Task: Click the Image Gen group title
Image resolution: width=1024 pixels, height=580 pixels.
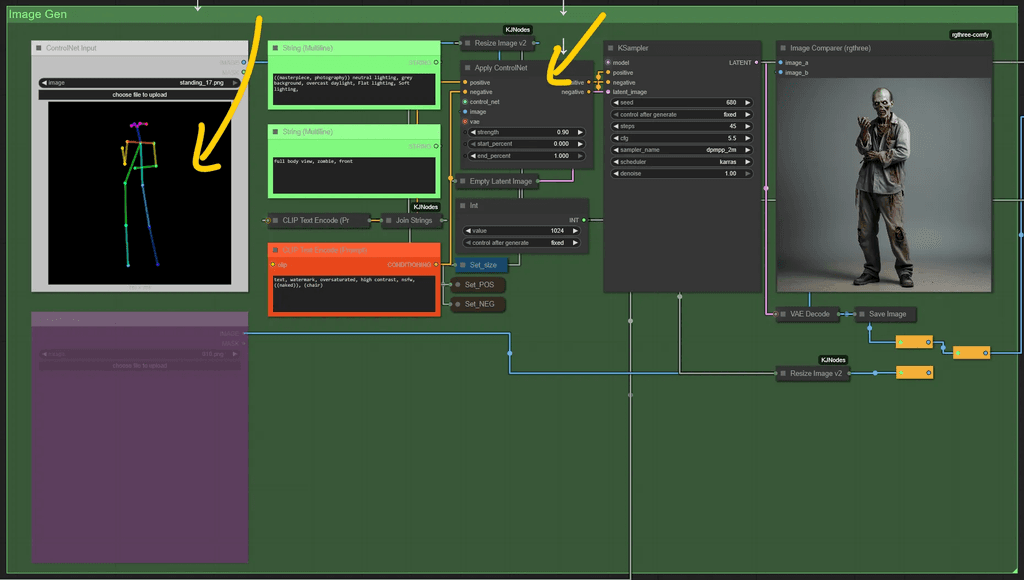Action: (x=35, y=13)
